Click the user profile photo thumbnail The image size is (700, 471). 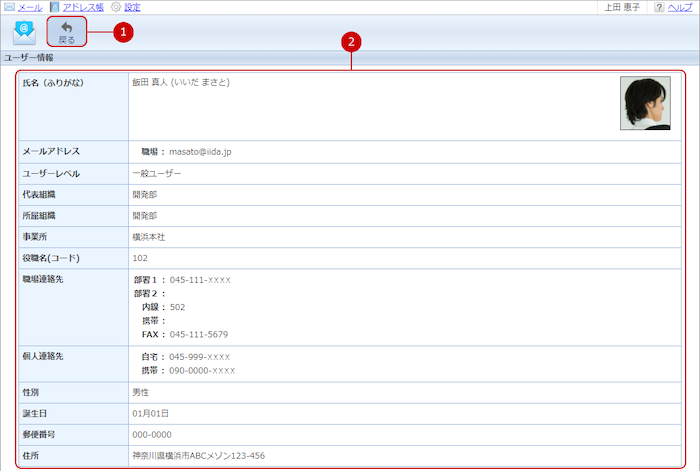pyautogui.click(x=645, y=104)
